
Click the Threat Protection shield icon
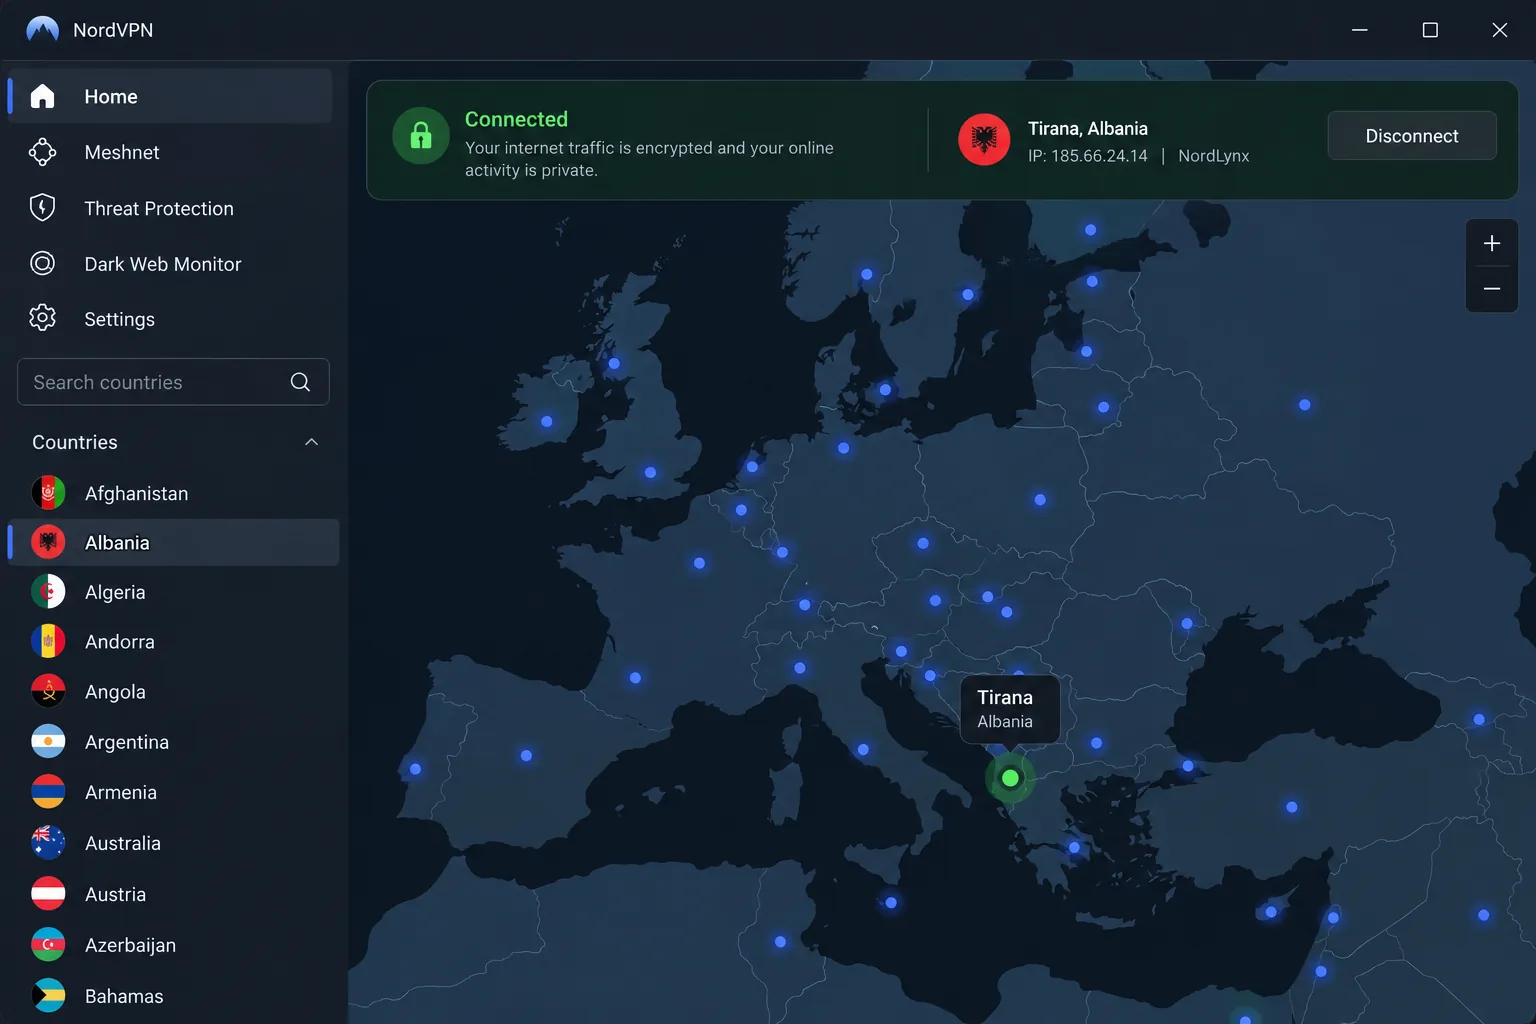coord(42,208)
